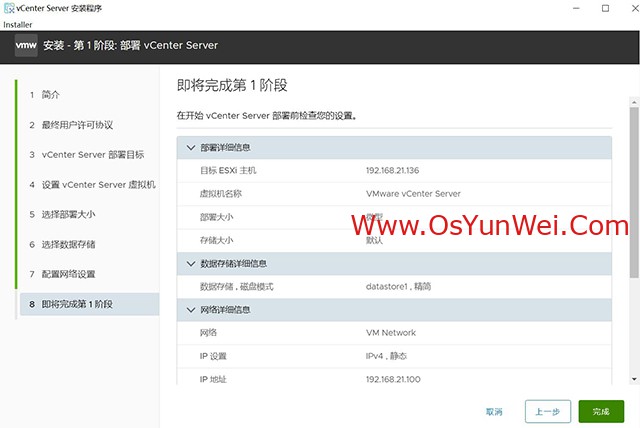This screenshot has width=640, height=428.
Task: Click the vmw logo in header
Action: pos(26,45)
